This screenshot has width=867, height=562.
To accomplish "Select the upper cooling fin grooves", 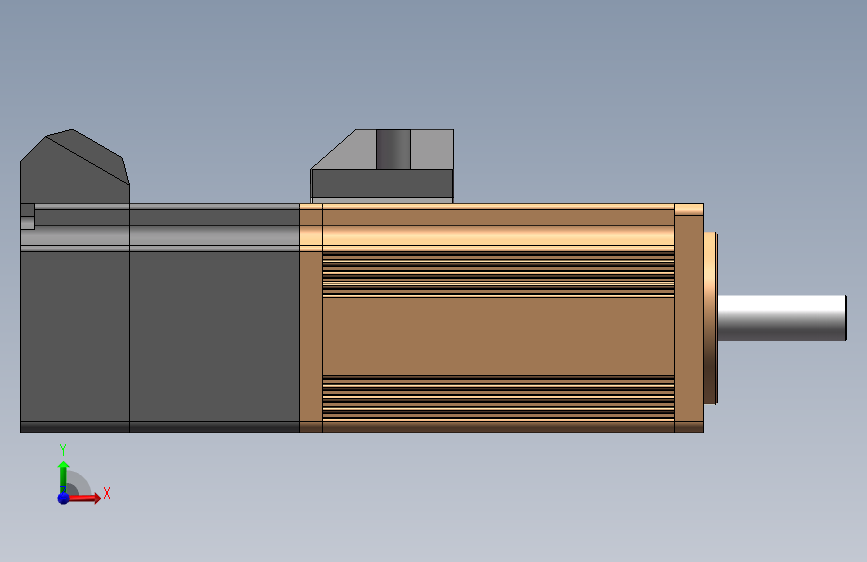I will [x=498, y=274].
